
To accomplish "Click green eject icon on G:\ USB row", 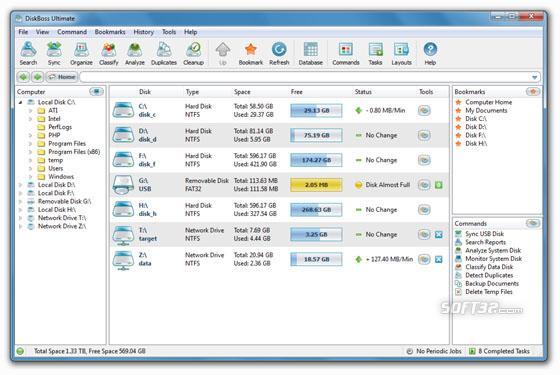I will pyautogui.click(x=439, y=185).
